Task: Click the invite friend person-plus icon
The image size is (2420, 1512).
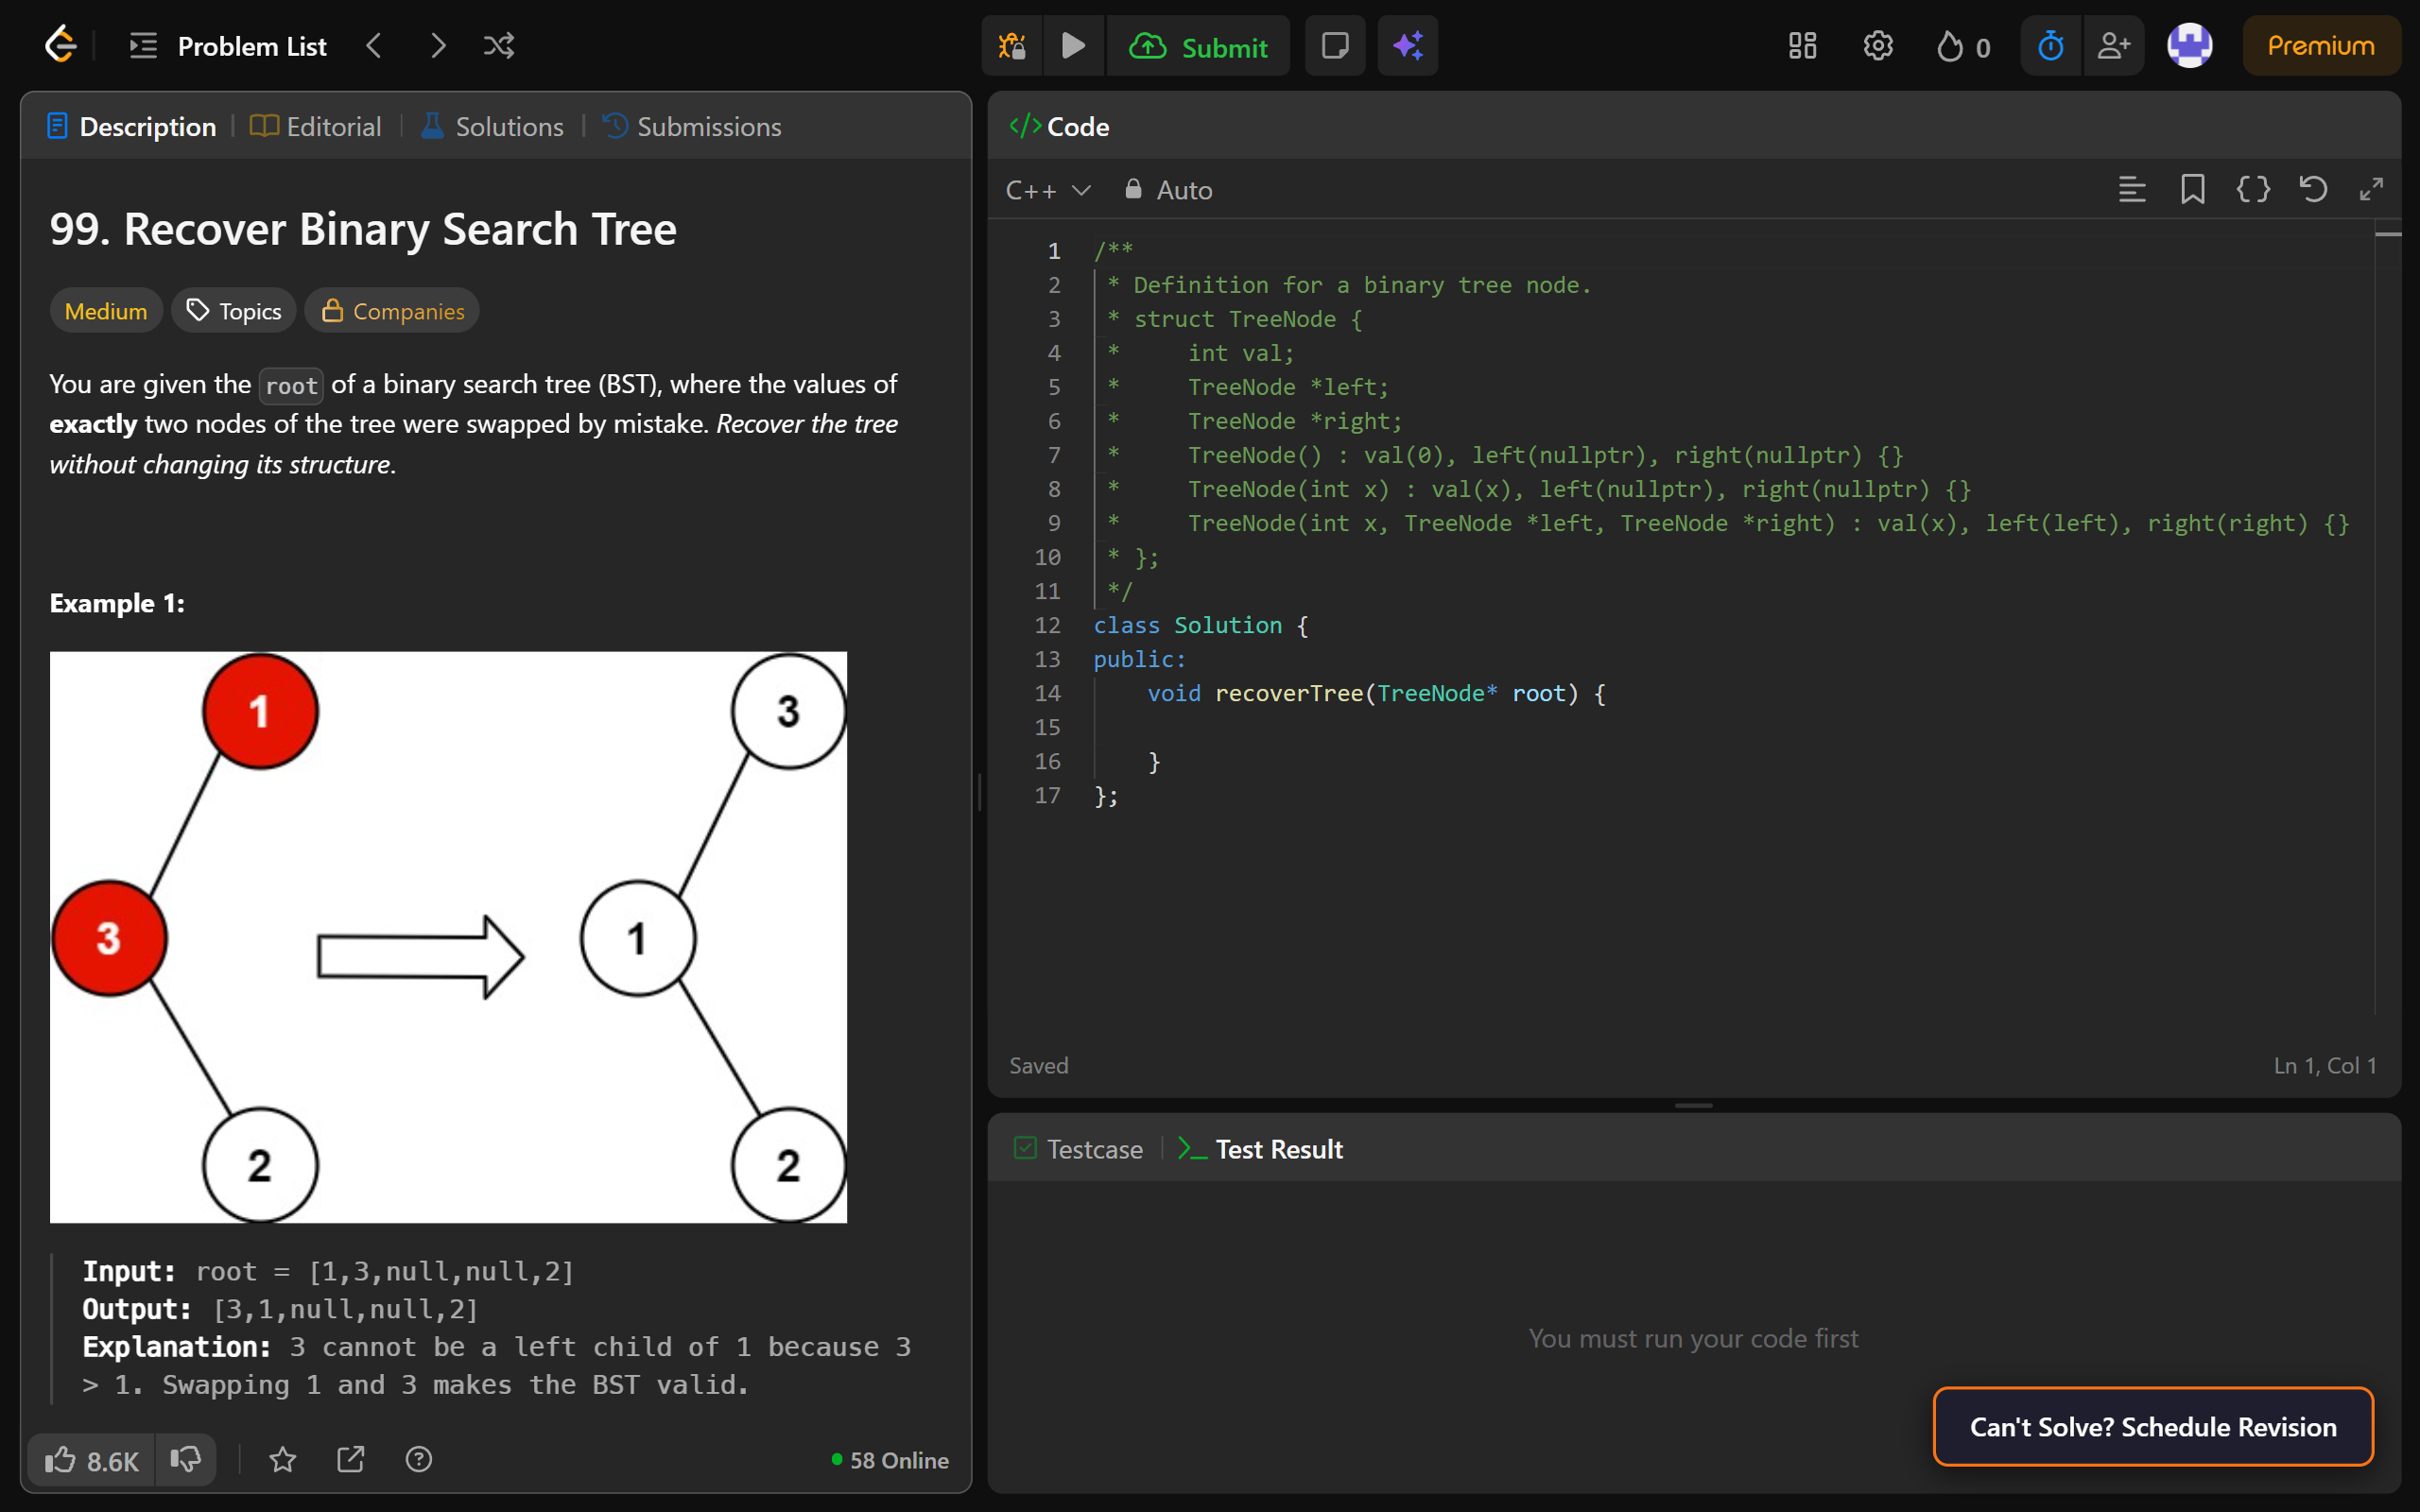Action: (2114, 46)
